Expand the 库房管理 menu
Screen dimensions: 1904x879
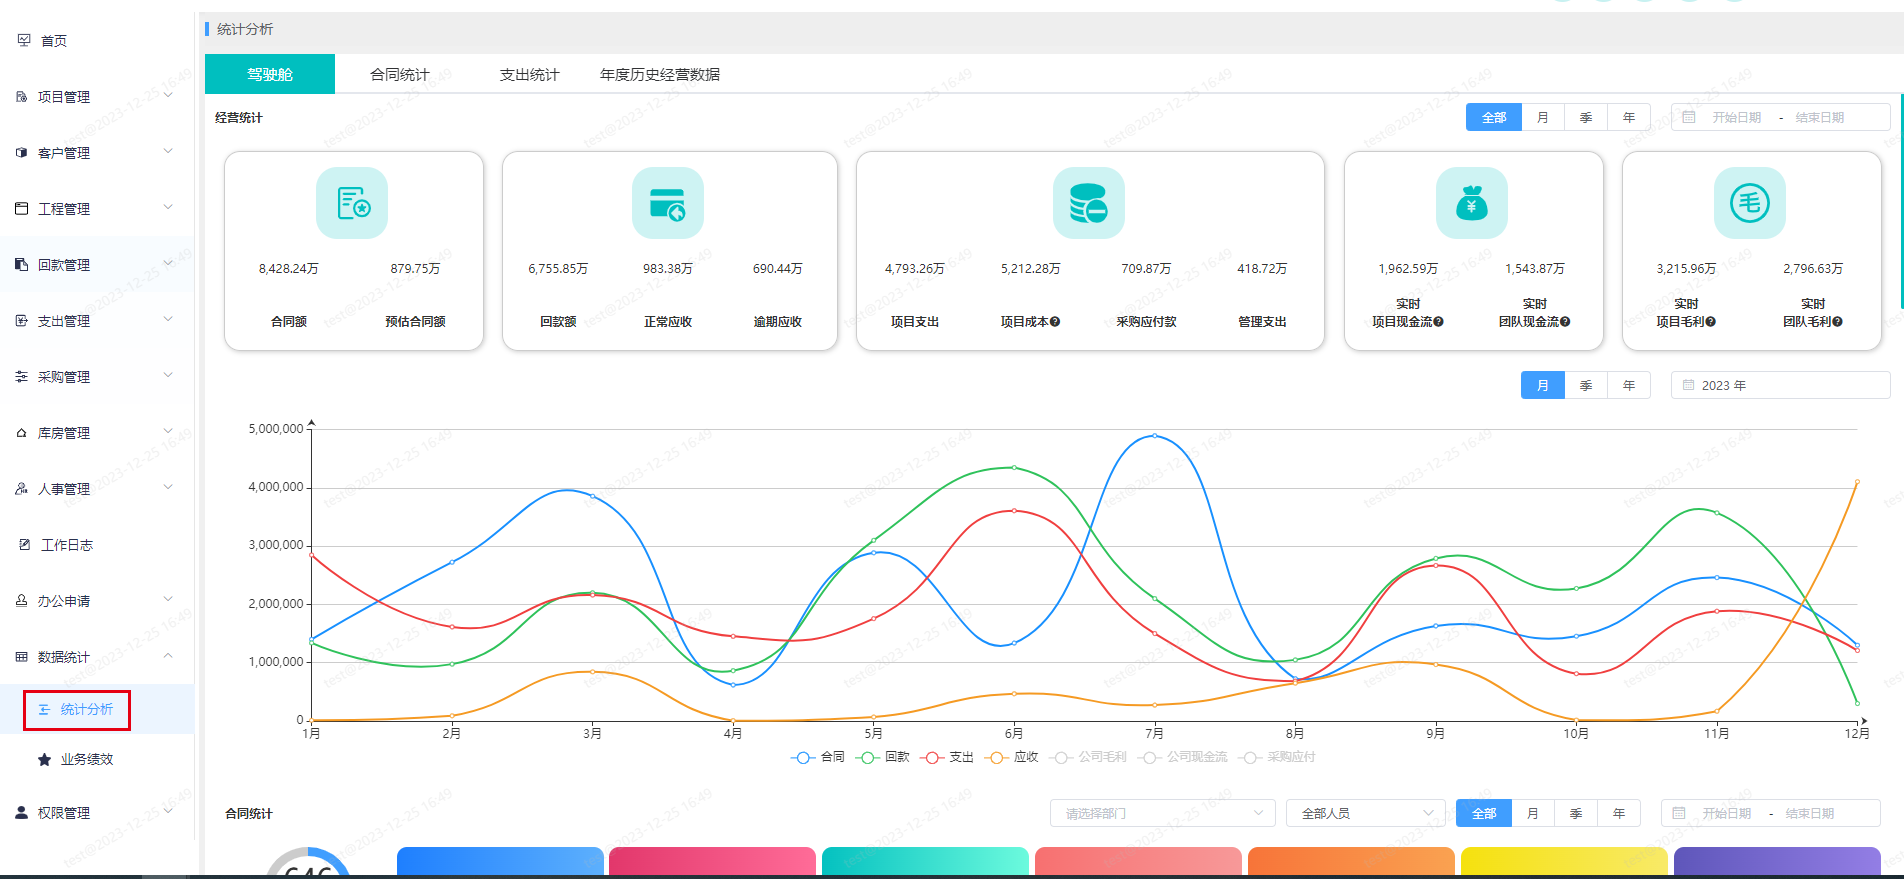[x=168, y=432]
